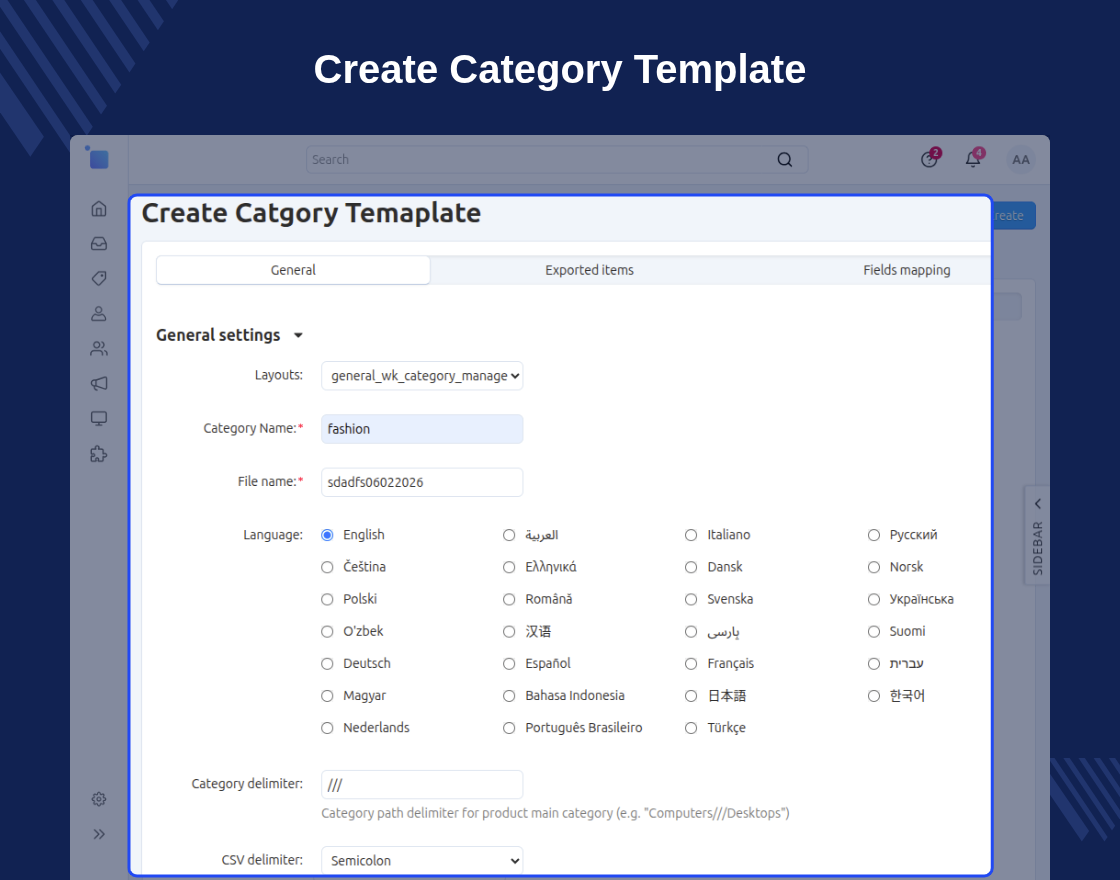Open the megaphone marketing icon
The width and height of the screenshot is (1120, 880).
[x=99, y=384]
